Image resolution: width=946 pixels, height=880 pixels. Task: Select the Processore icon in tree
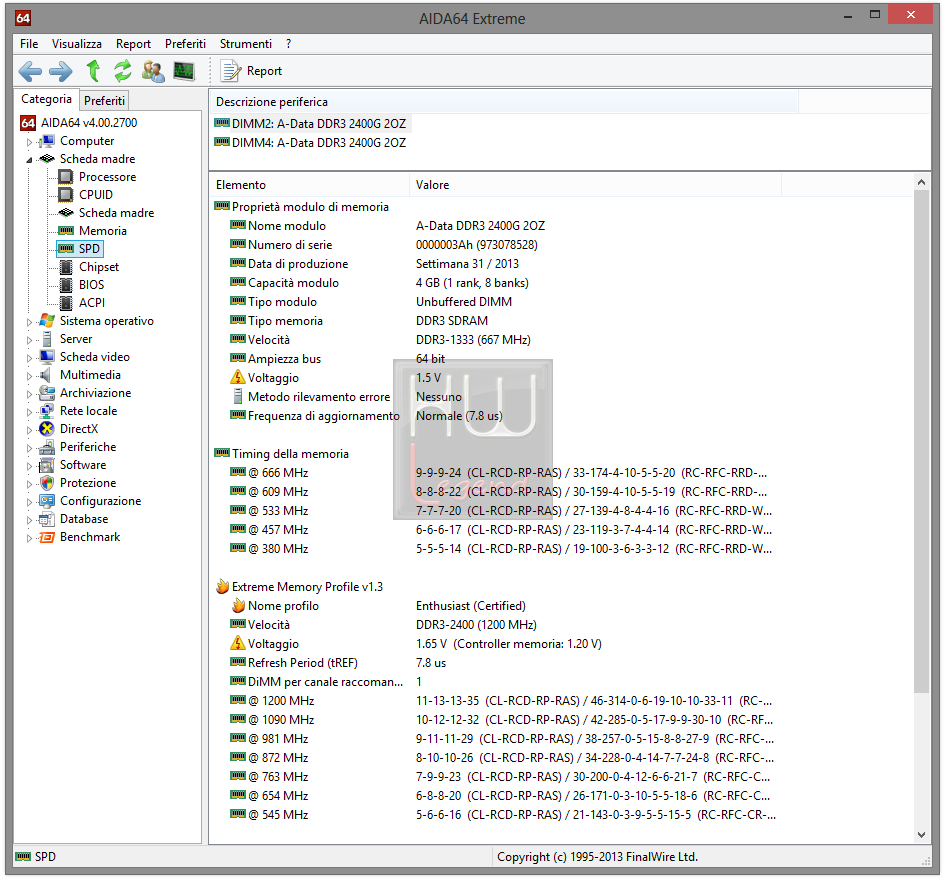[x=65, y=177]
